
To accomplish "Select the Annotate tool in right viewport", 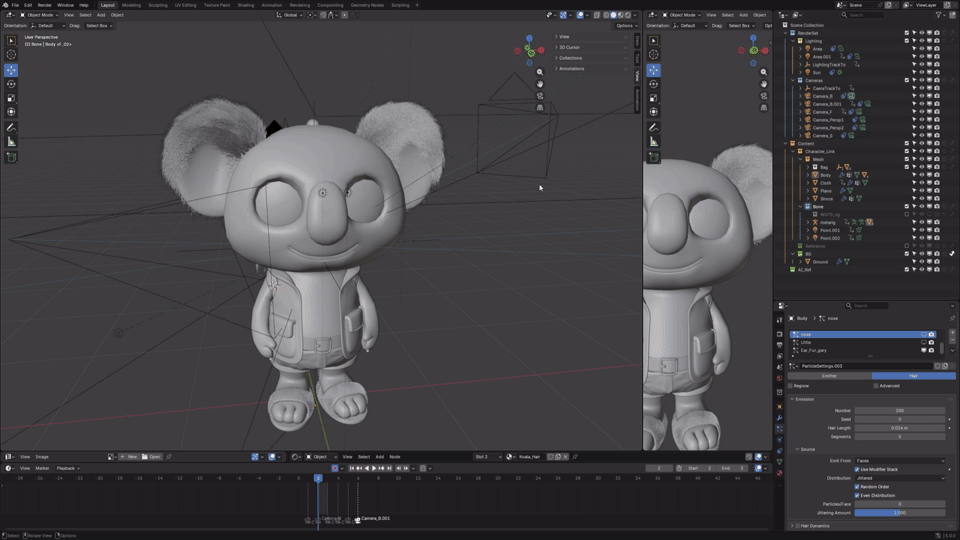I will (x=654, y=127).
